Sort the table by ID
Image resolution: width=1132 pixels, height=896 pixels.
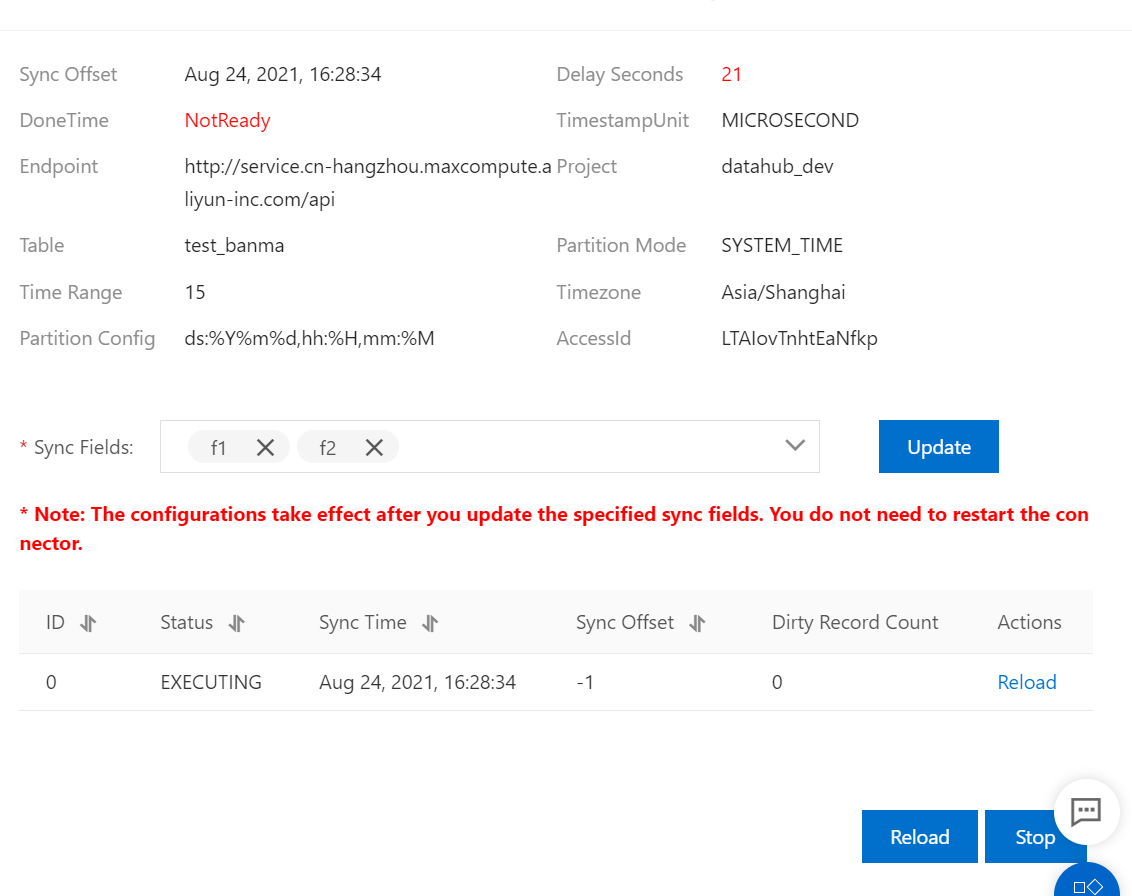tap(88, 623)
